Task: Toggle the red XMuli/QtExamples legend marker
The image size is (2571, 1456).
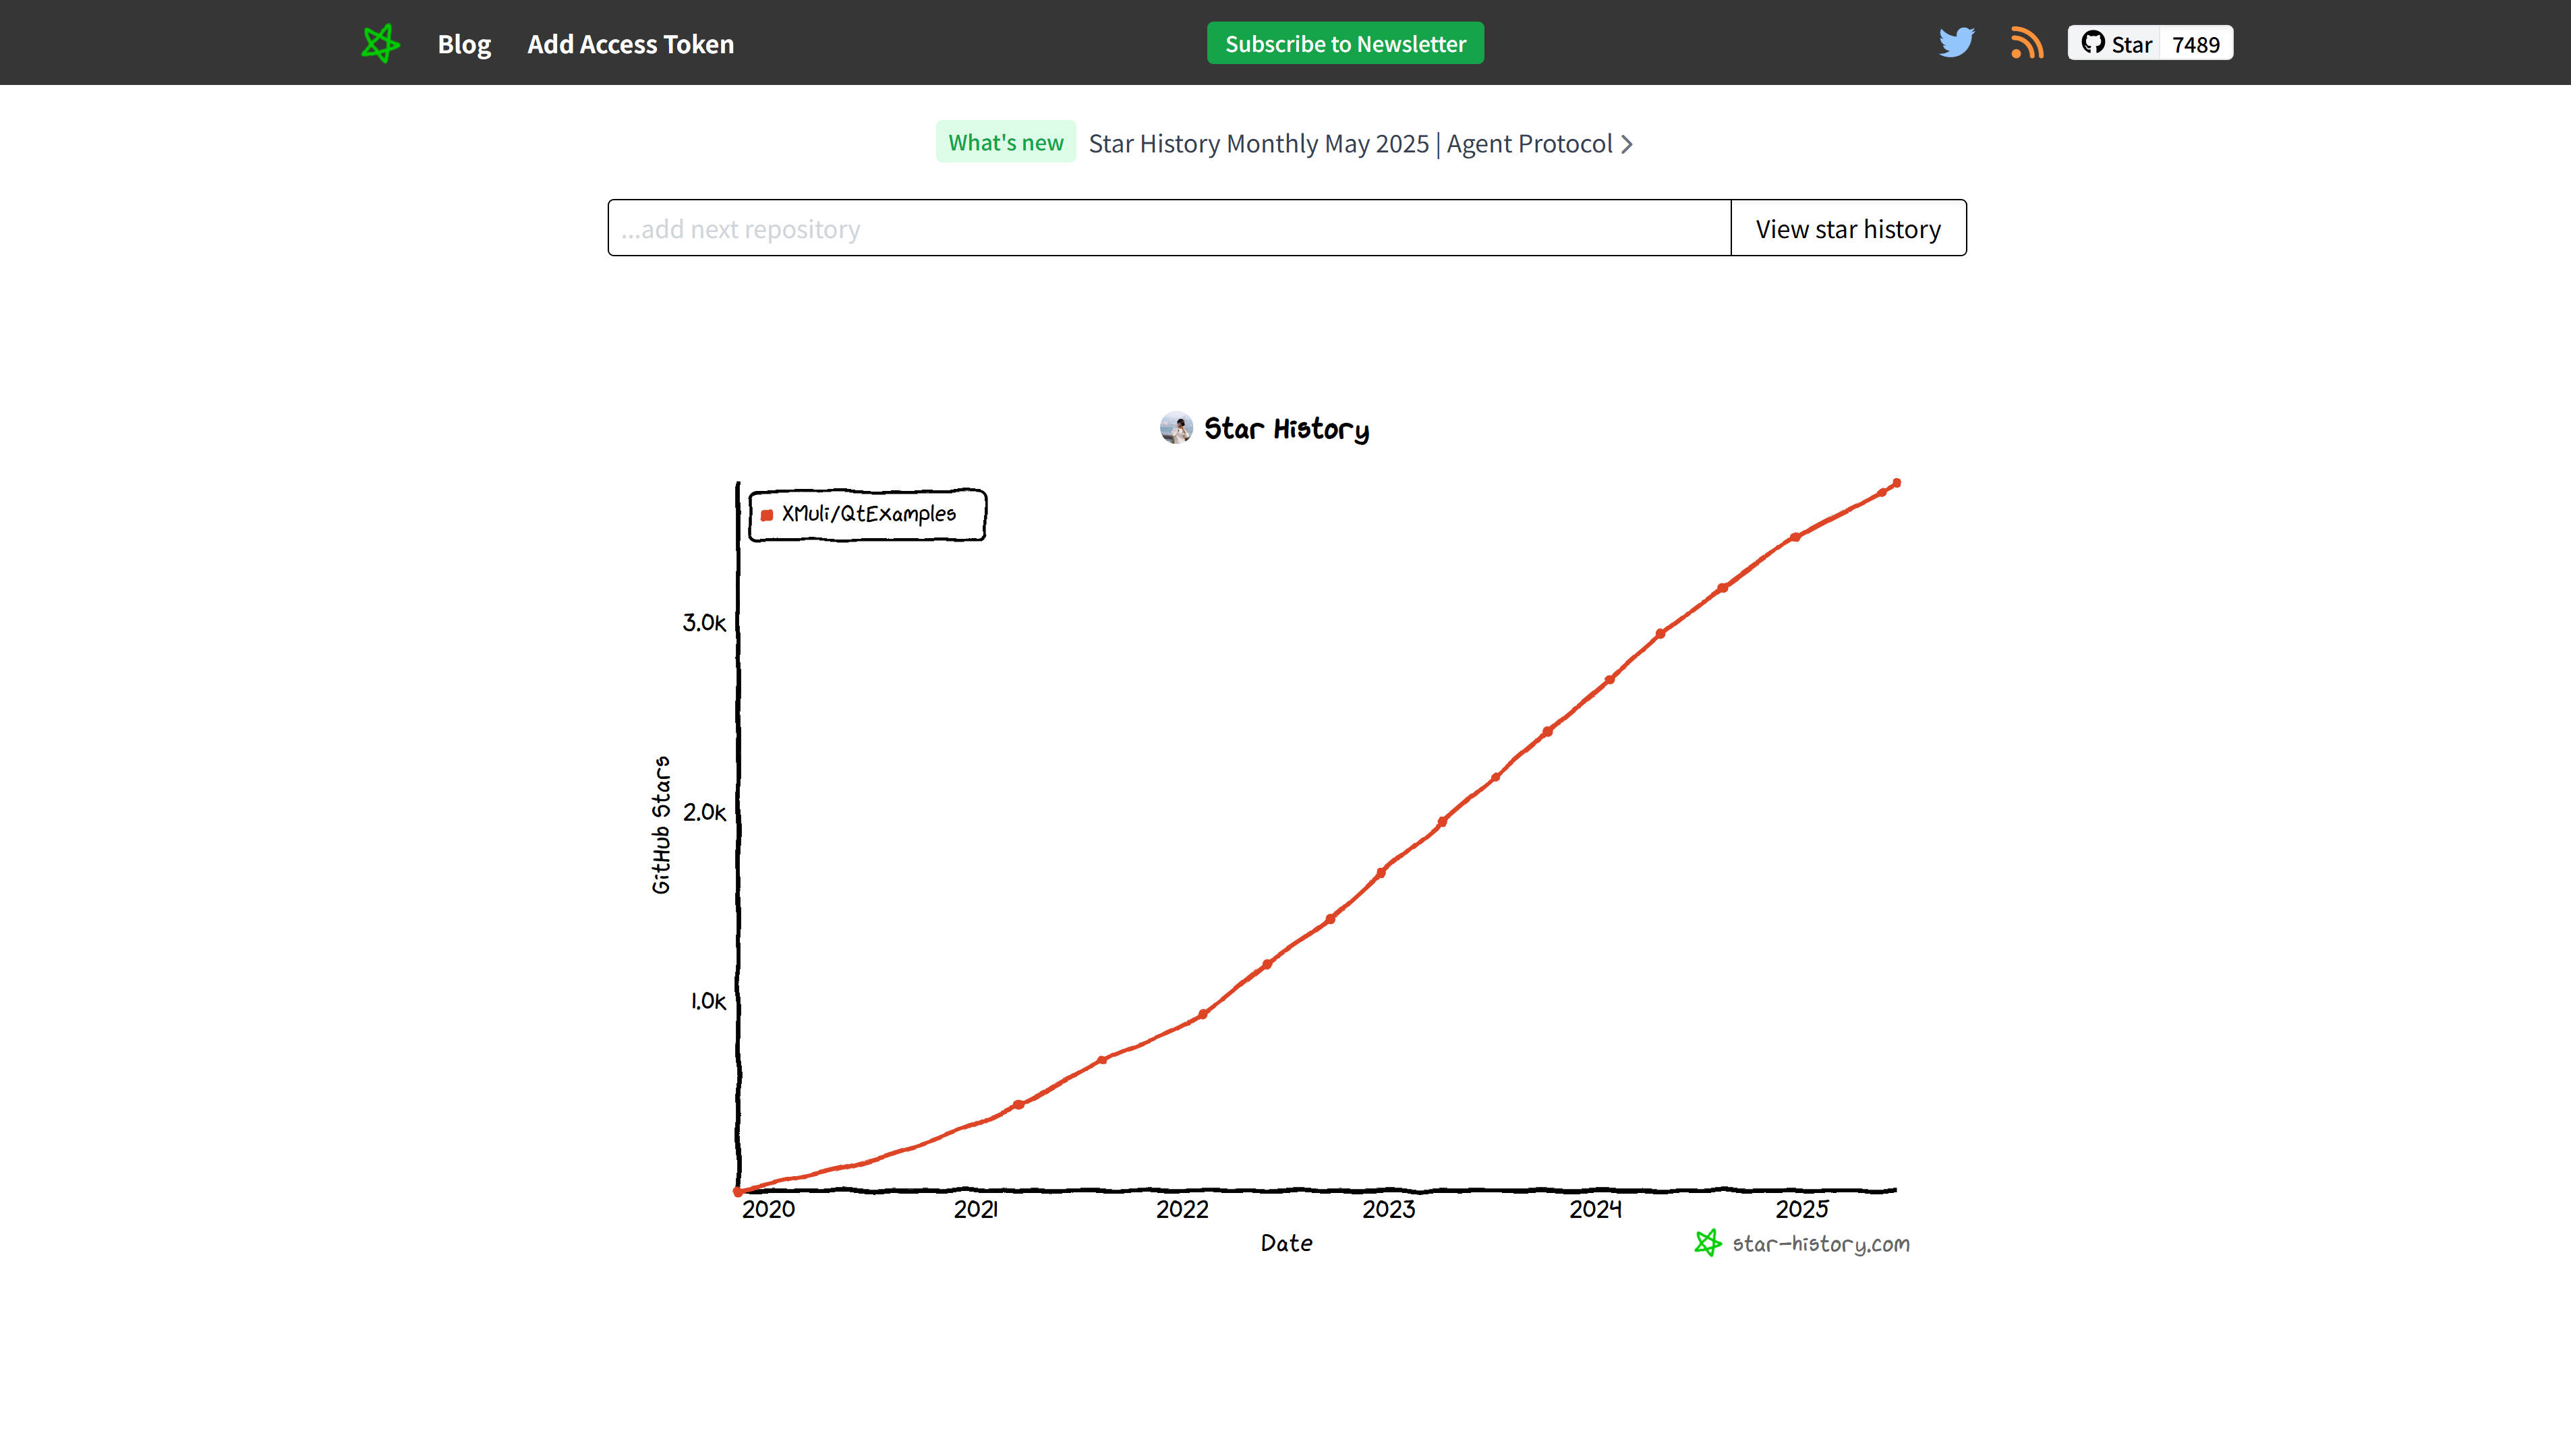Action: click(x=767, y=515)
